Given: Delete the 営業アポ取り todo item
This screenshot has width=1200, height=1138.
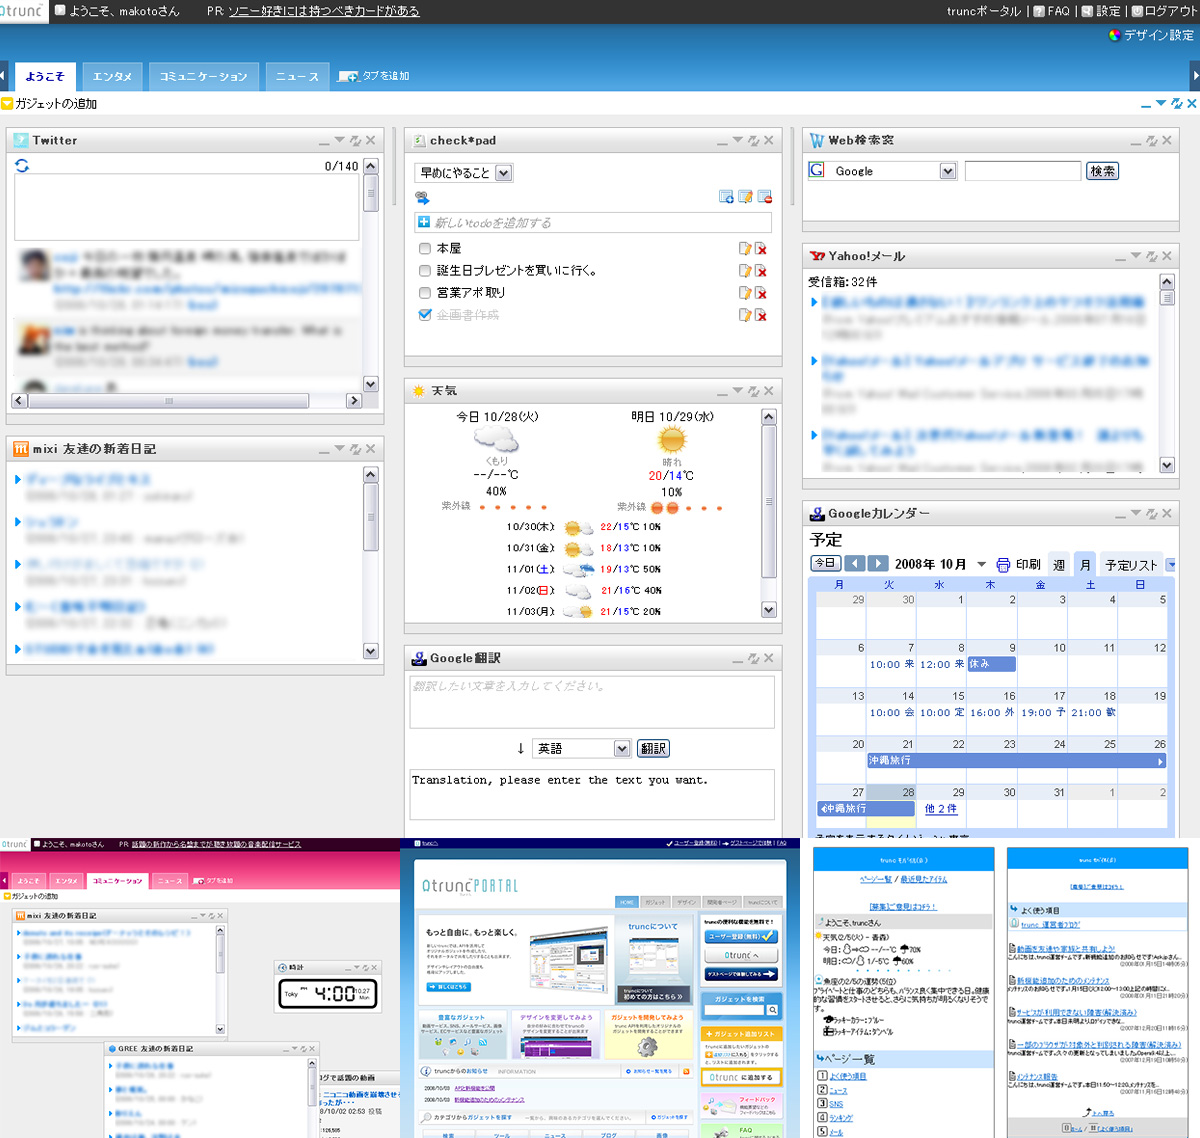Looking at the screenshot, I should click(761, 293).
